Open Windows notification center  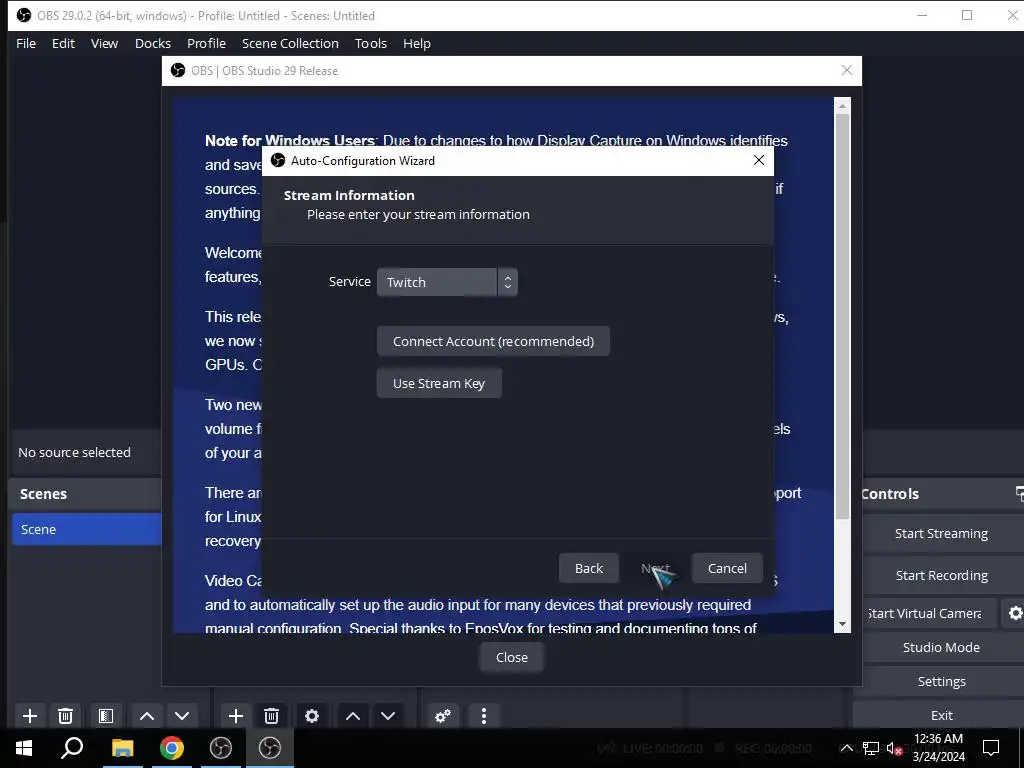point(991,748)
